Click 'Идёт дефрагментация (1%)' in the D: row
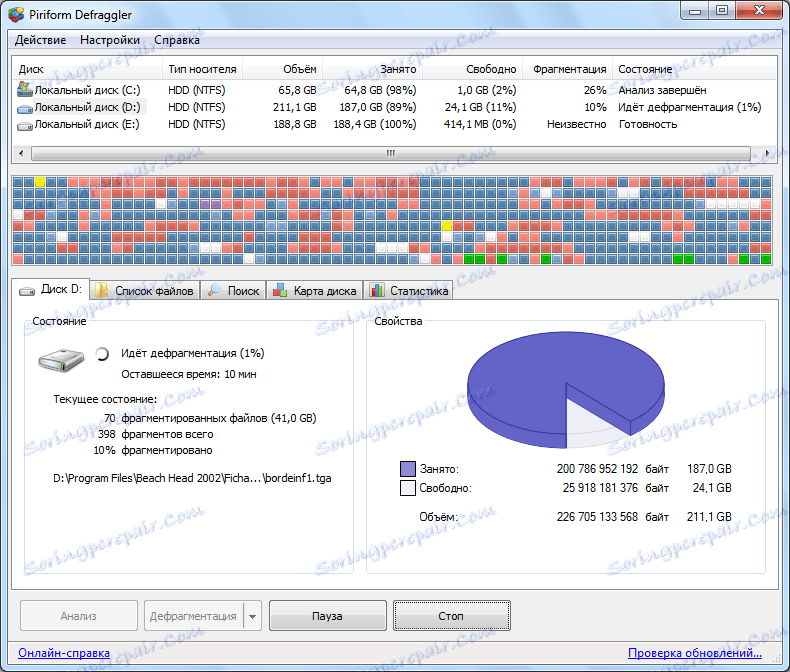This screenshot has height=672, width=790. point(690,107)
